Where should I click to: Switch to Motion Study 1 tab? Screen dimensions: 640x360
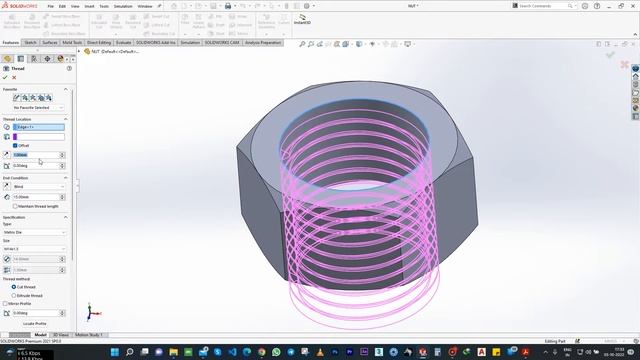[x=89, y=335]
